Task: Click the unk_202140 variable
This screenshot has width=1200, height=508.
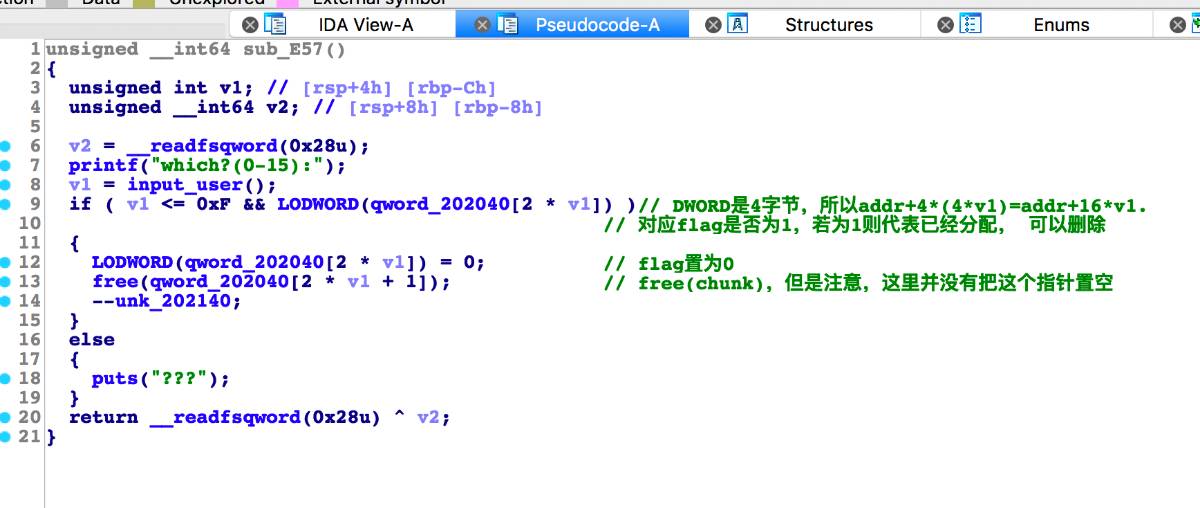Action: (x=174, y=301)
